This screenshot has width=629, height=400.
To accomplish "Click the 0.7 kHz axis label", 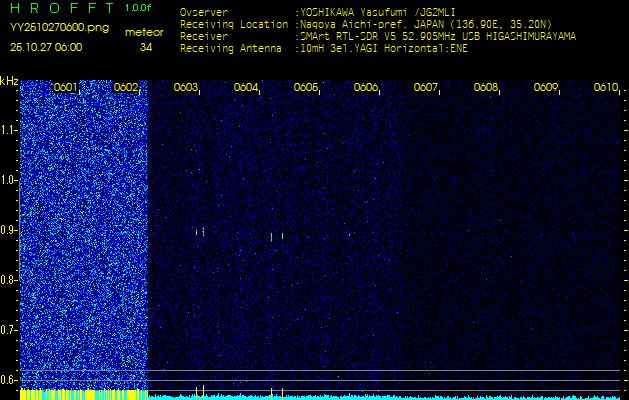I will pyautogui.click(x=8, y=330).
